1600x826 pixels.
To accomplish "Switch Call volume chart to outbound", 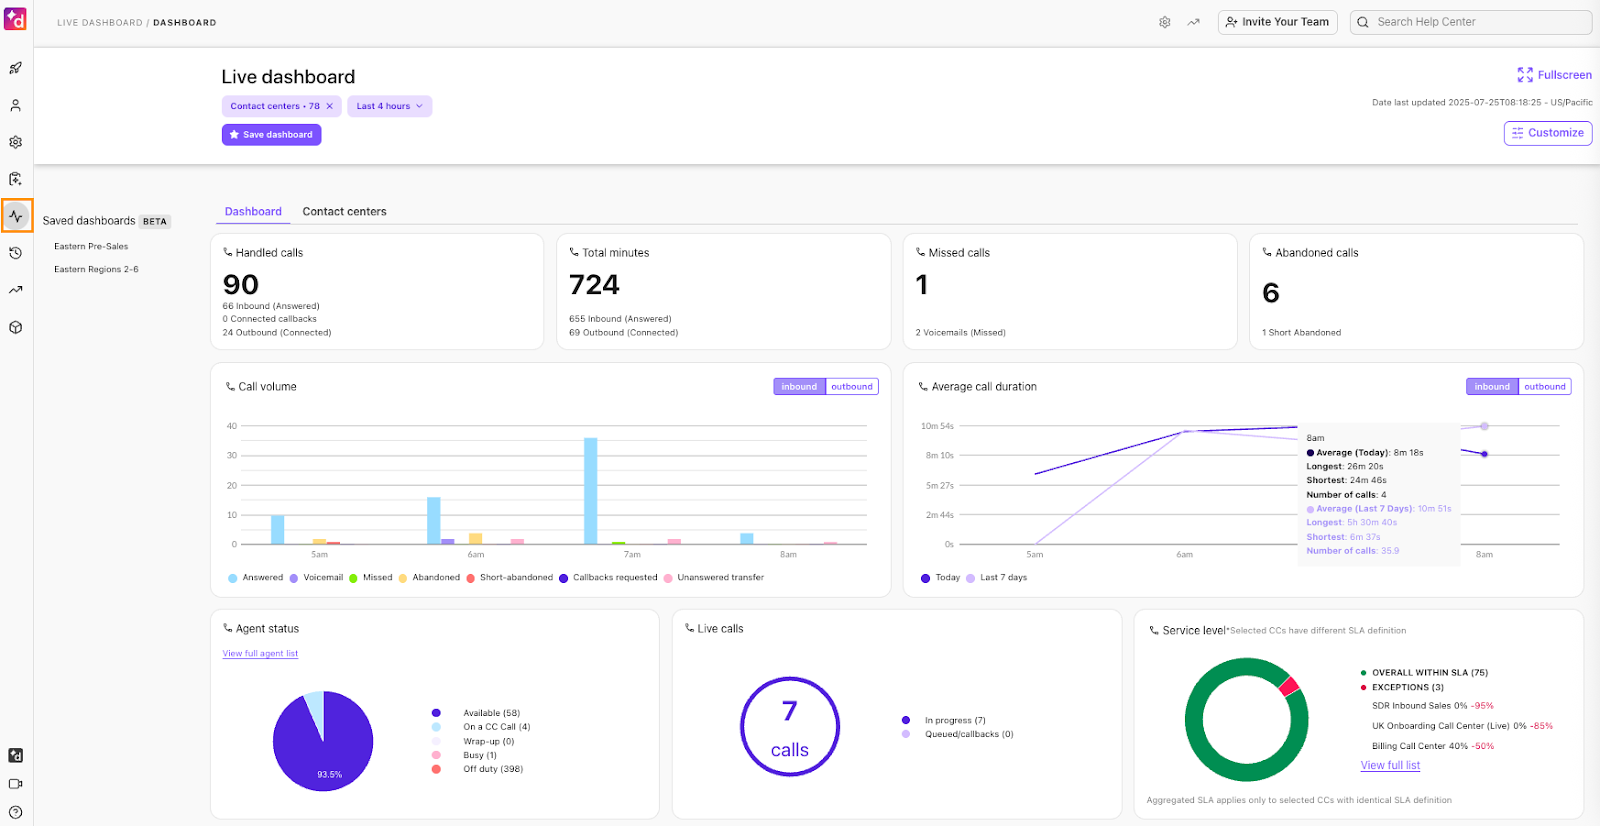I will coord(851,387).
